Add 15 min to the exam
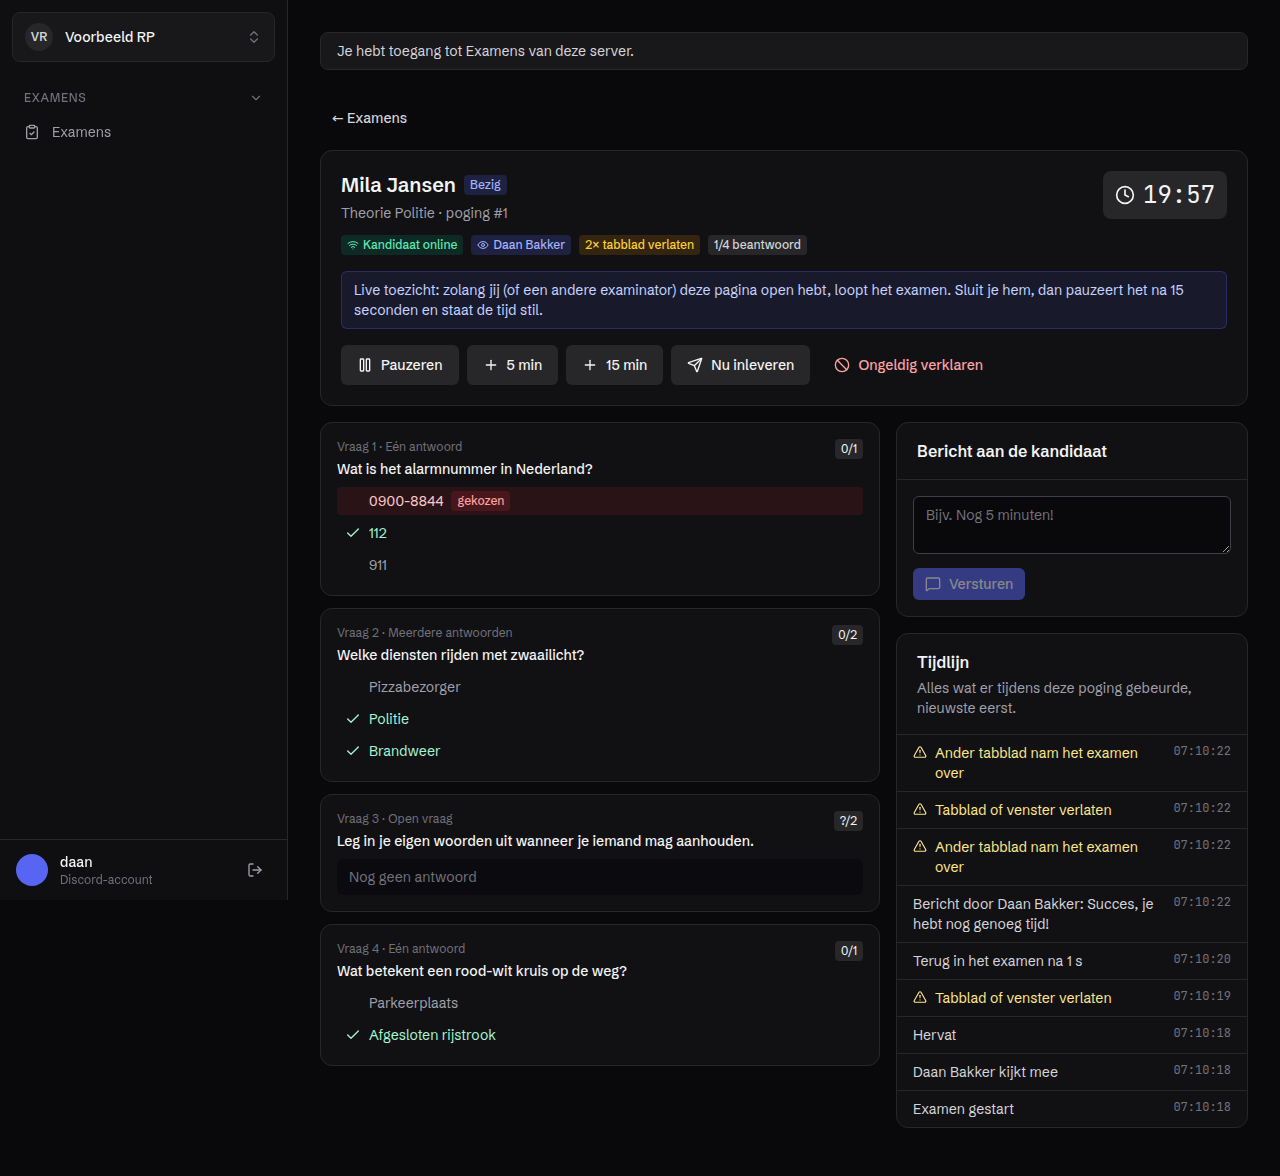 pyautogui.click(x=614, y=365)
